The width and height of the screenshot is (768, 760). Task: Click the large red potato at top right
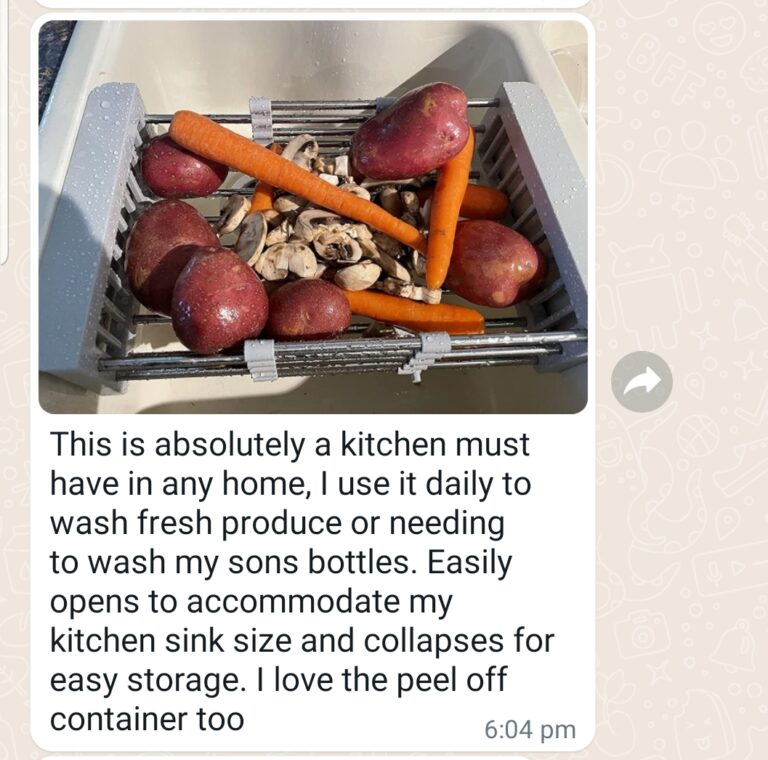point(410,131)
